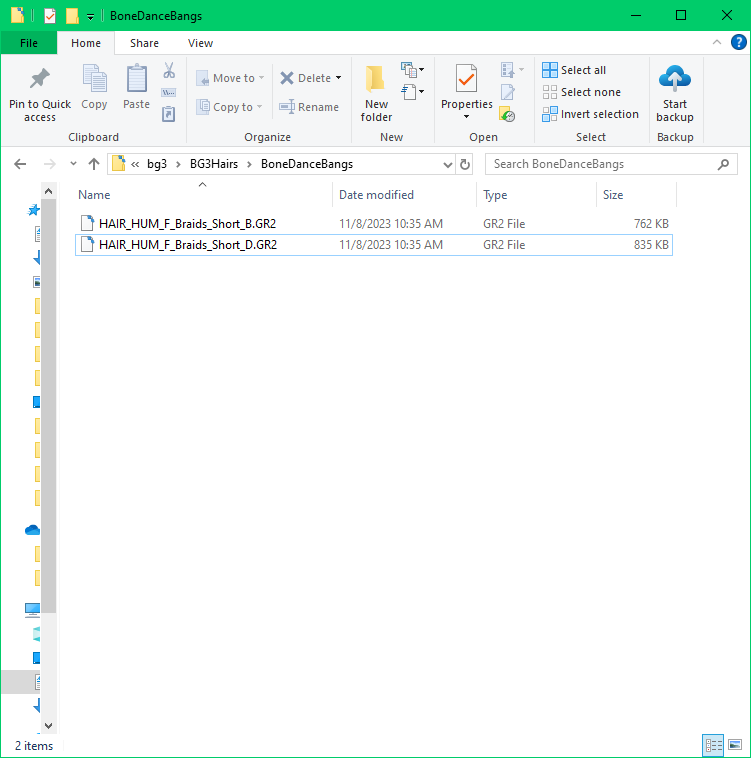
Task: Click the Rename button
Action: point(309,107)
